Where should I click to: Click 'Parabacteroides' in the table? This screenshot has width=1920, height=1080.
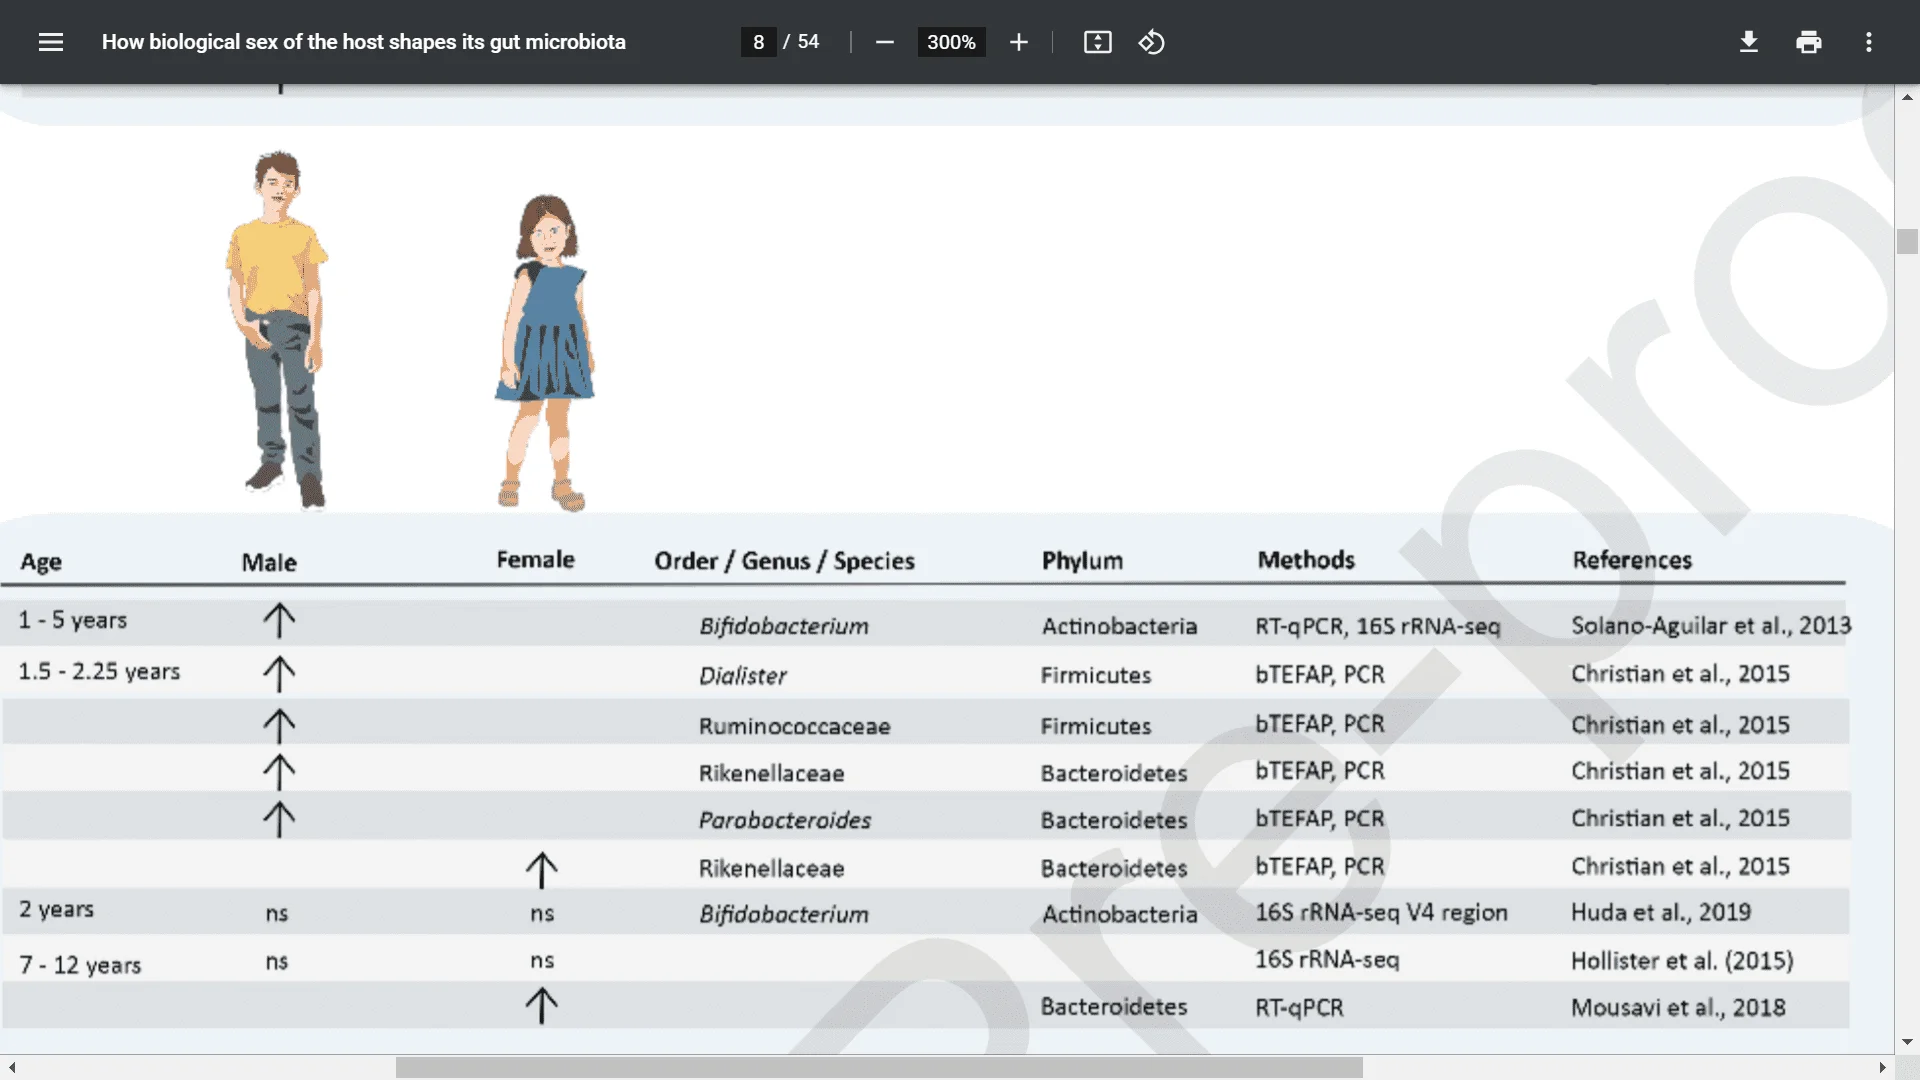pyautogui.click(x=784, y=820)
